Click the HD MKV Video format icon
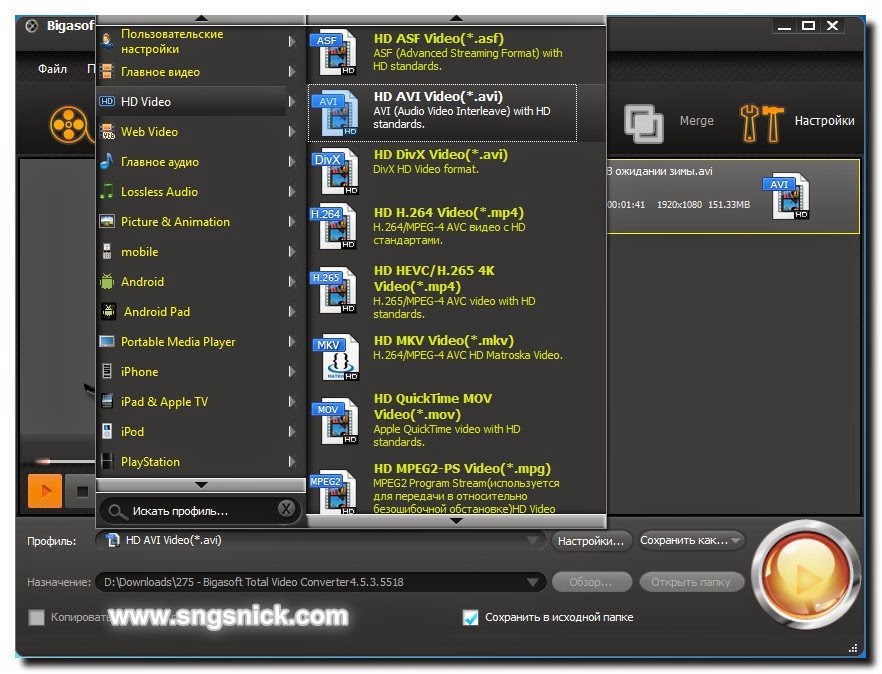The height and width of the screenshot is (674, 882). pyautogui.click(x=336, y=358)
